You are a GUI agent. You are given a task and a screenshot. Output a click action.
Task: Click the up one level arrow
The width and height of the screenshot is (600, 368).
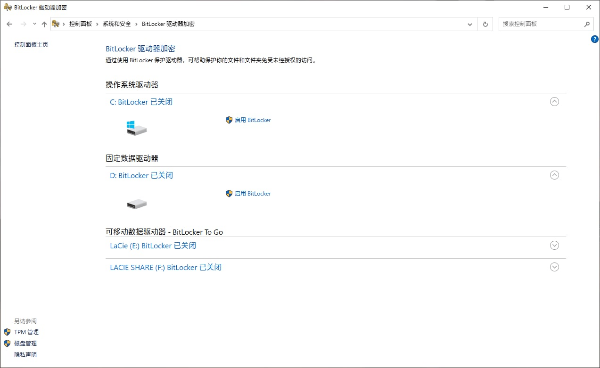[44, 24]
